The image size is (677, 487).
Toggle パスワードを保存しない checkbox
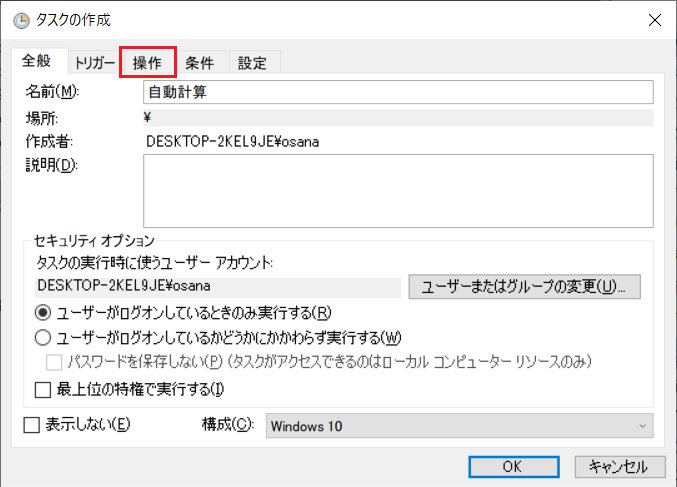pyautogui.click(x=54, y=362)
